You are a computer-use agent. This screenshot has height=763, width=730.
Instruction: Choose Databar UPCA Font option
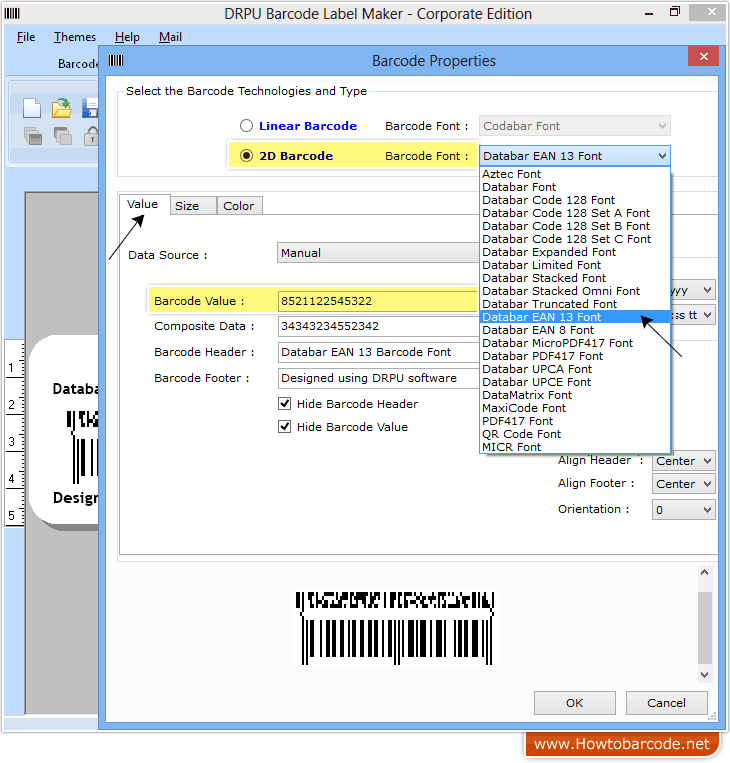(x=575, y=369)
